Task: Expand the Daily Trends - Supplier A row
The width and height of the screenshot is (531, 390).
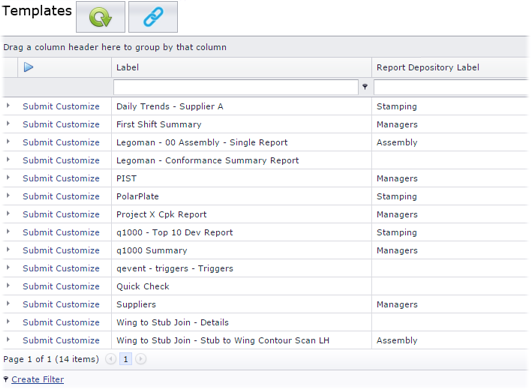Action: [8, 106]
